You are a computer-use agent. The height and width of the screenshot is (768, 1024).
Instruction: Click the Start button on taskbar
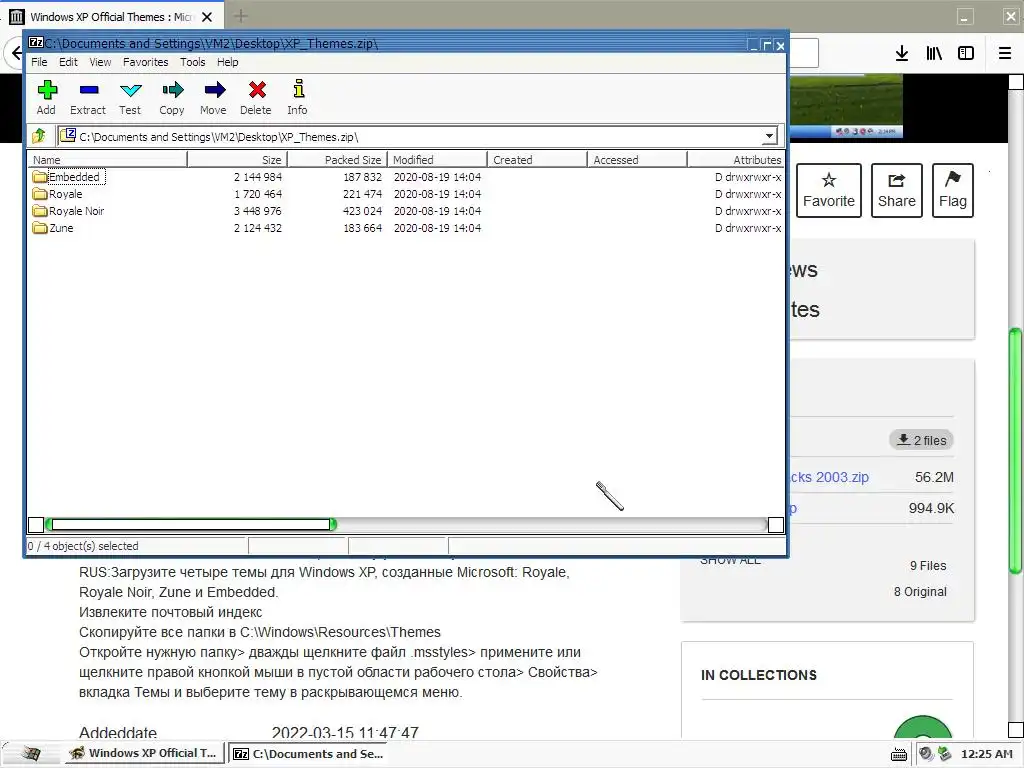click(x=30, y=754)
